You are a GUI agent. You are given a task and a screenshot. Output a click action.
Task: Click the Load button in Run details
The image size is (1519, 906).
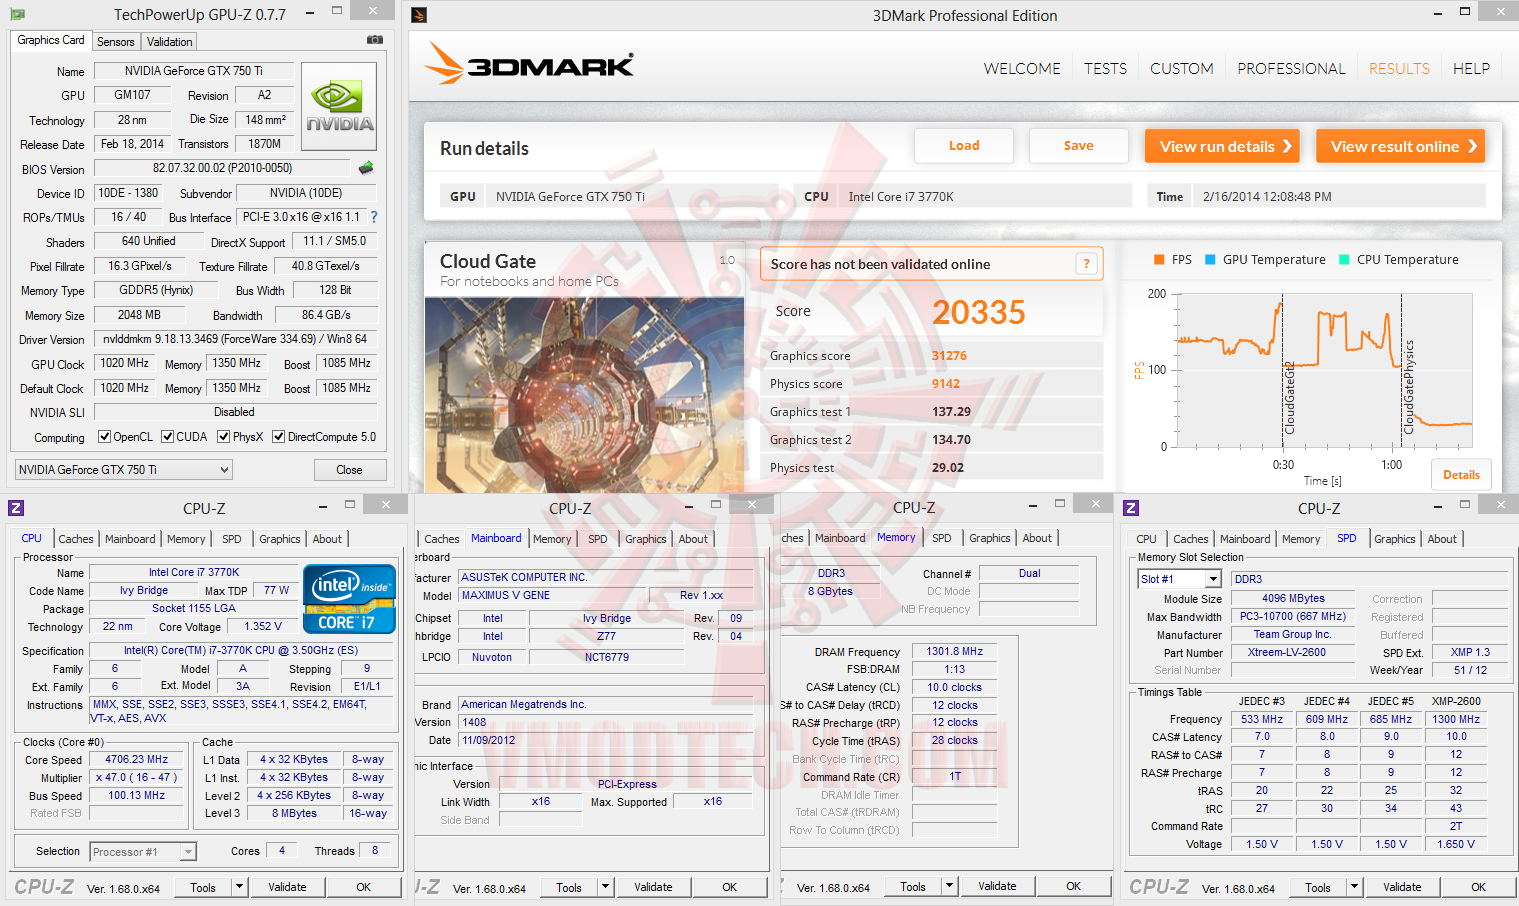pos(964,146)
